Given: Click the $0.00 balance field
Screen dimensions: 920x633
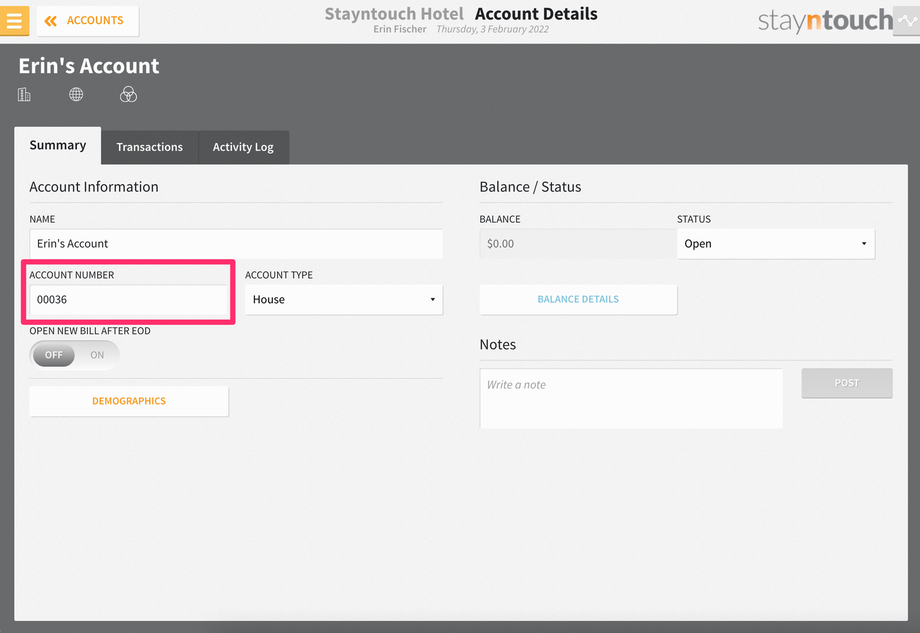Looking at the screenshot, I should coord(578,244).
